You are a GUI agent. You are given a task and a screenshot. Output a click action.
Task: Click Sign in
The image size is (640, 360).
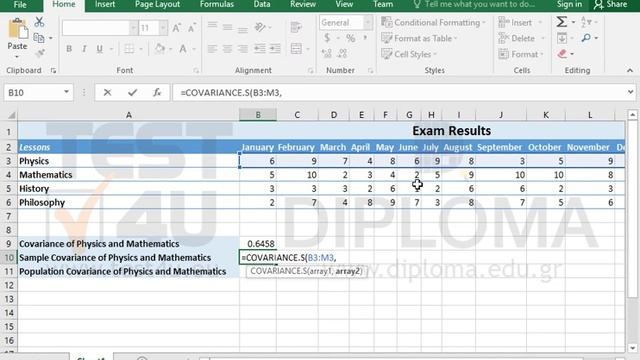click(569, 4)
